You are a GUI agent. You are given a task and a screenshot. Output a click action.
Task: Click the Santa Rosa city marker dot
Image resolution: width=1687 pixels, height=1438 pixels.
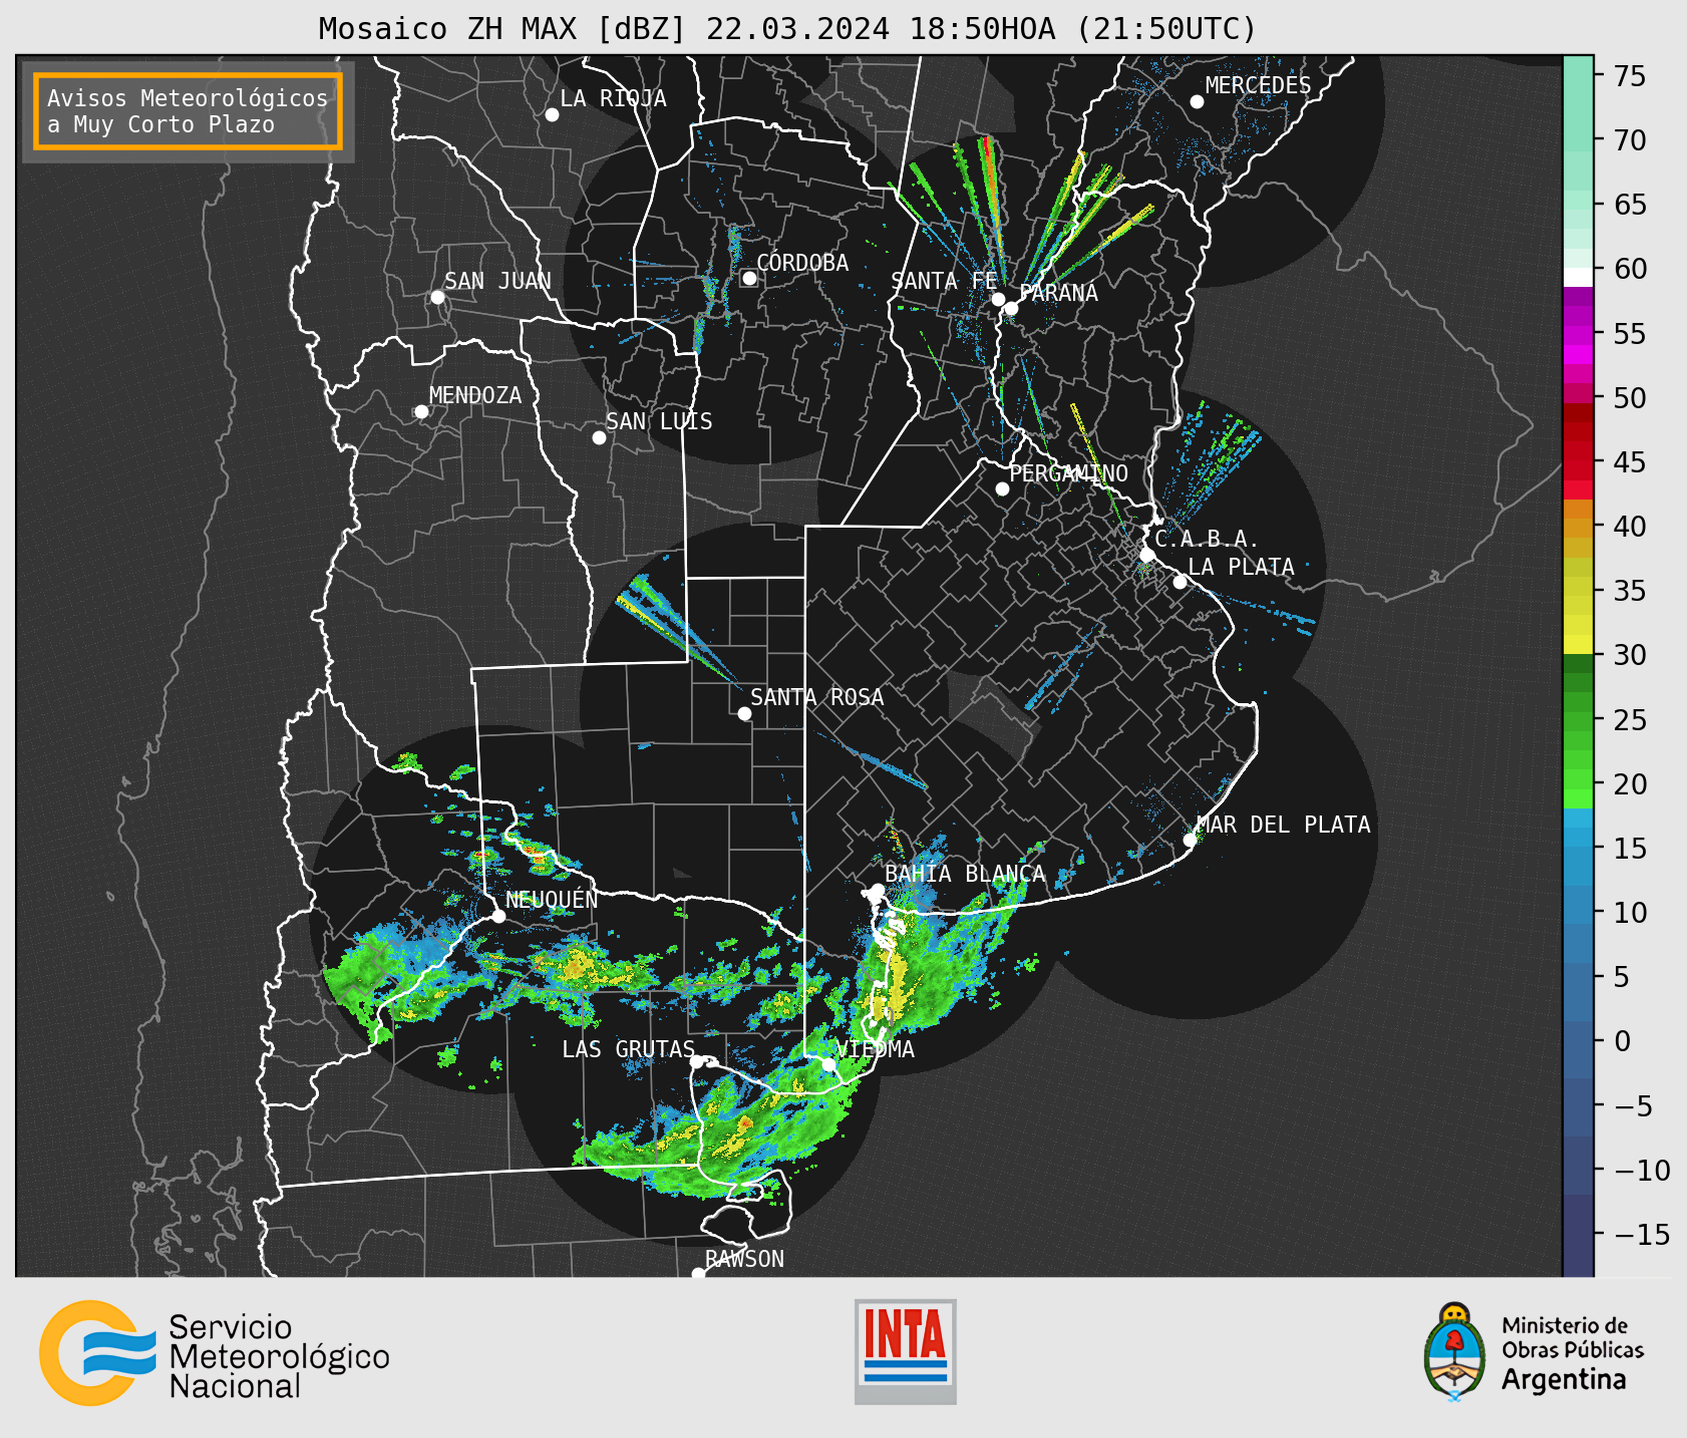pyautogui.click(x=744, y=713)
